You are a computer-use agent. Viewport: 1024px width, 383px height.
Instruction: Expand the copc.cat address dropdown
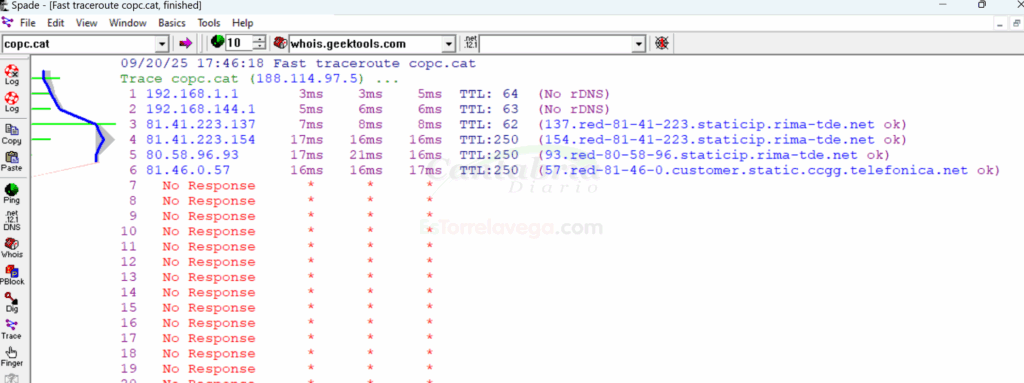pos(163,44)
